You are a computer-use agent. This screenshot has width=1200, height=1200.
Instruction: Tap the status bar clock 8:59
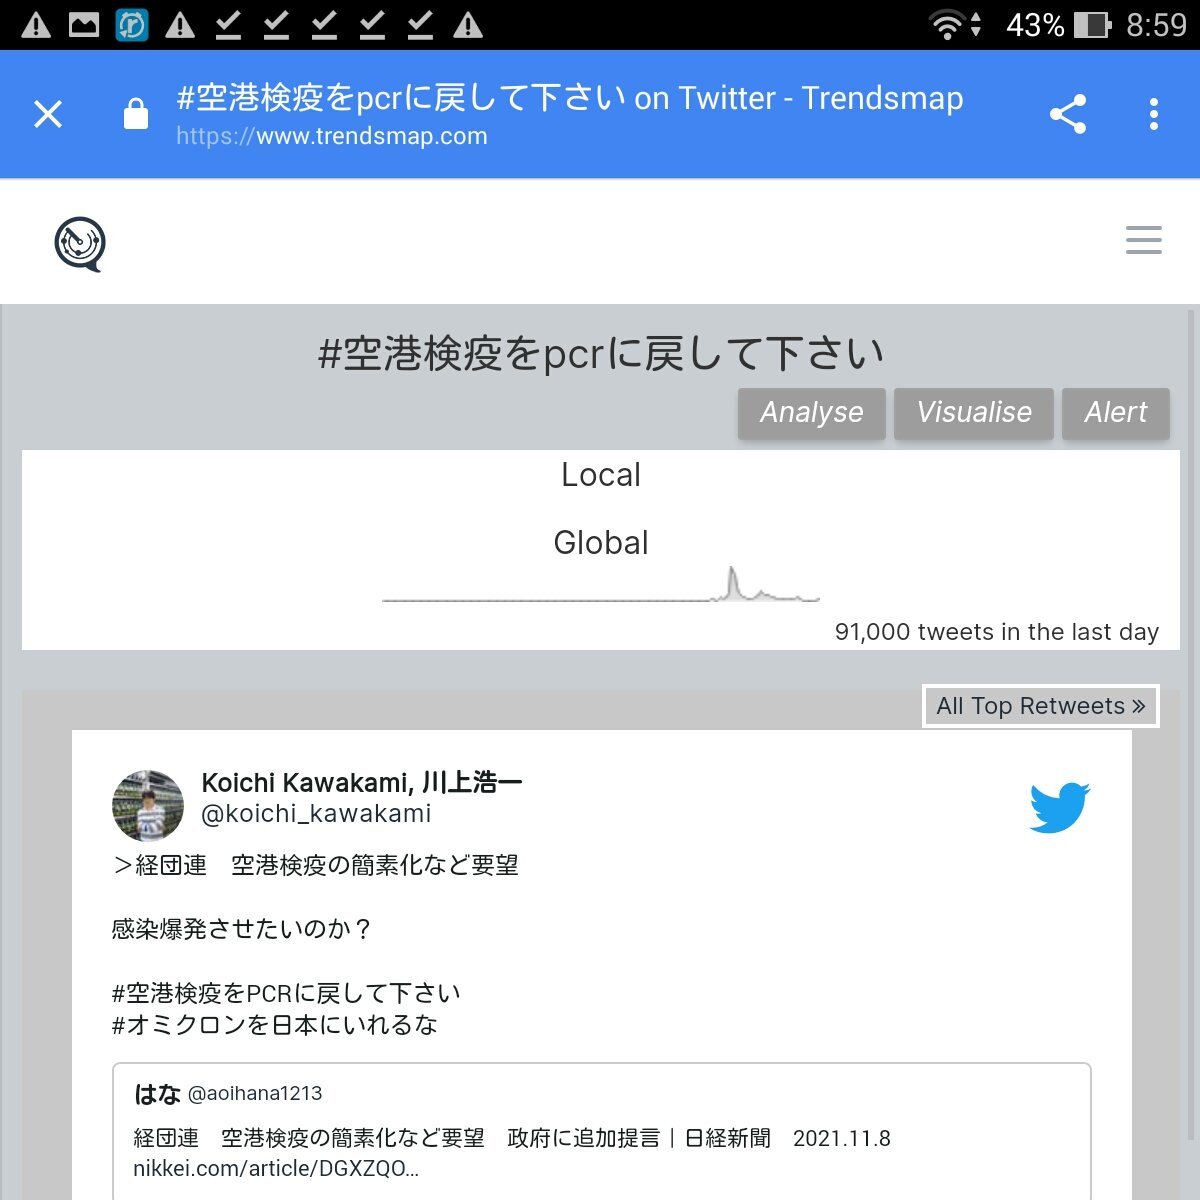click(x=1156, y=24)
